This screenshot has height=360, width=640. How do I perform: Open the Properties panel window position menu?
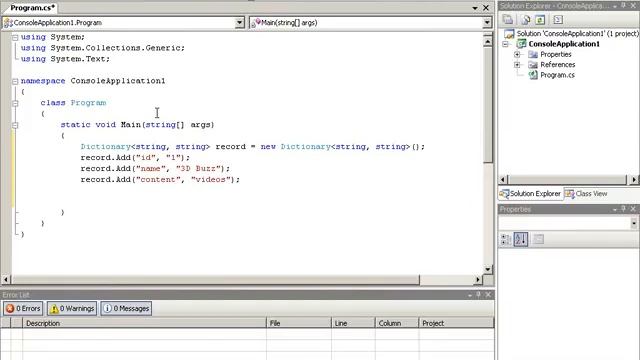click(x=615, y=209)
